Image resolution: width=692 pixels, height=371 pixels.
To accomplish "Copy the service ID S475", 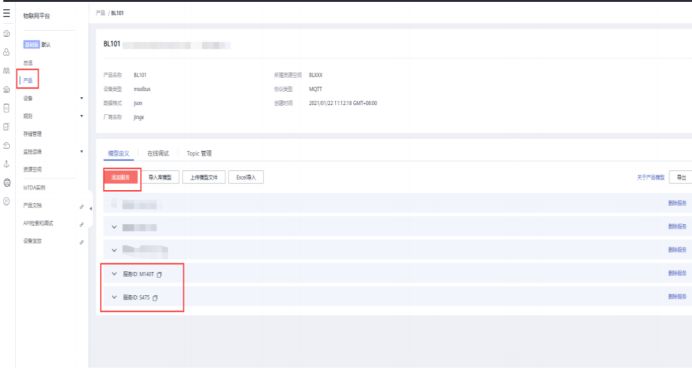I will 155,298.
